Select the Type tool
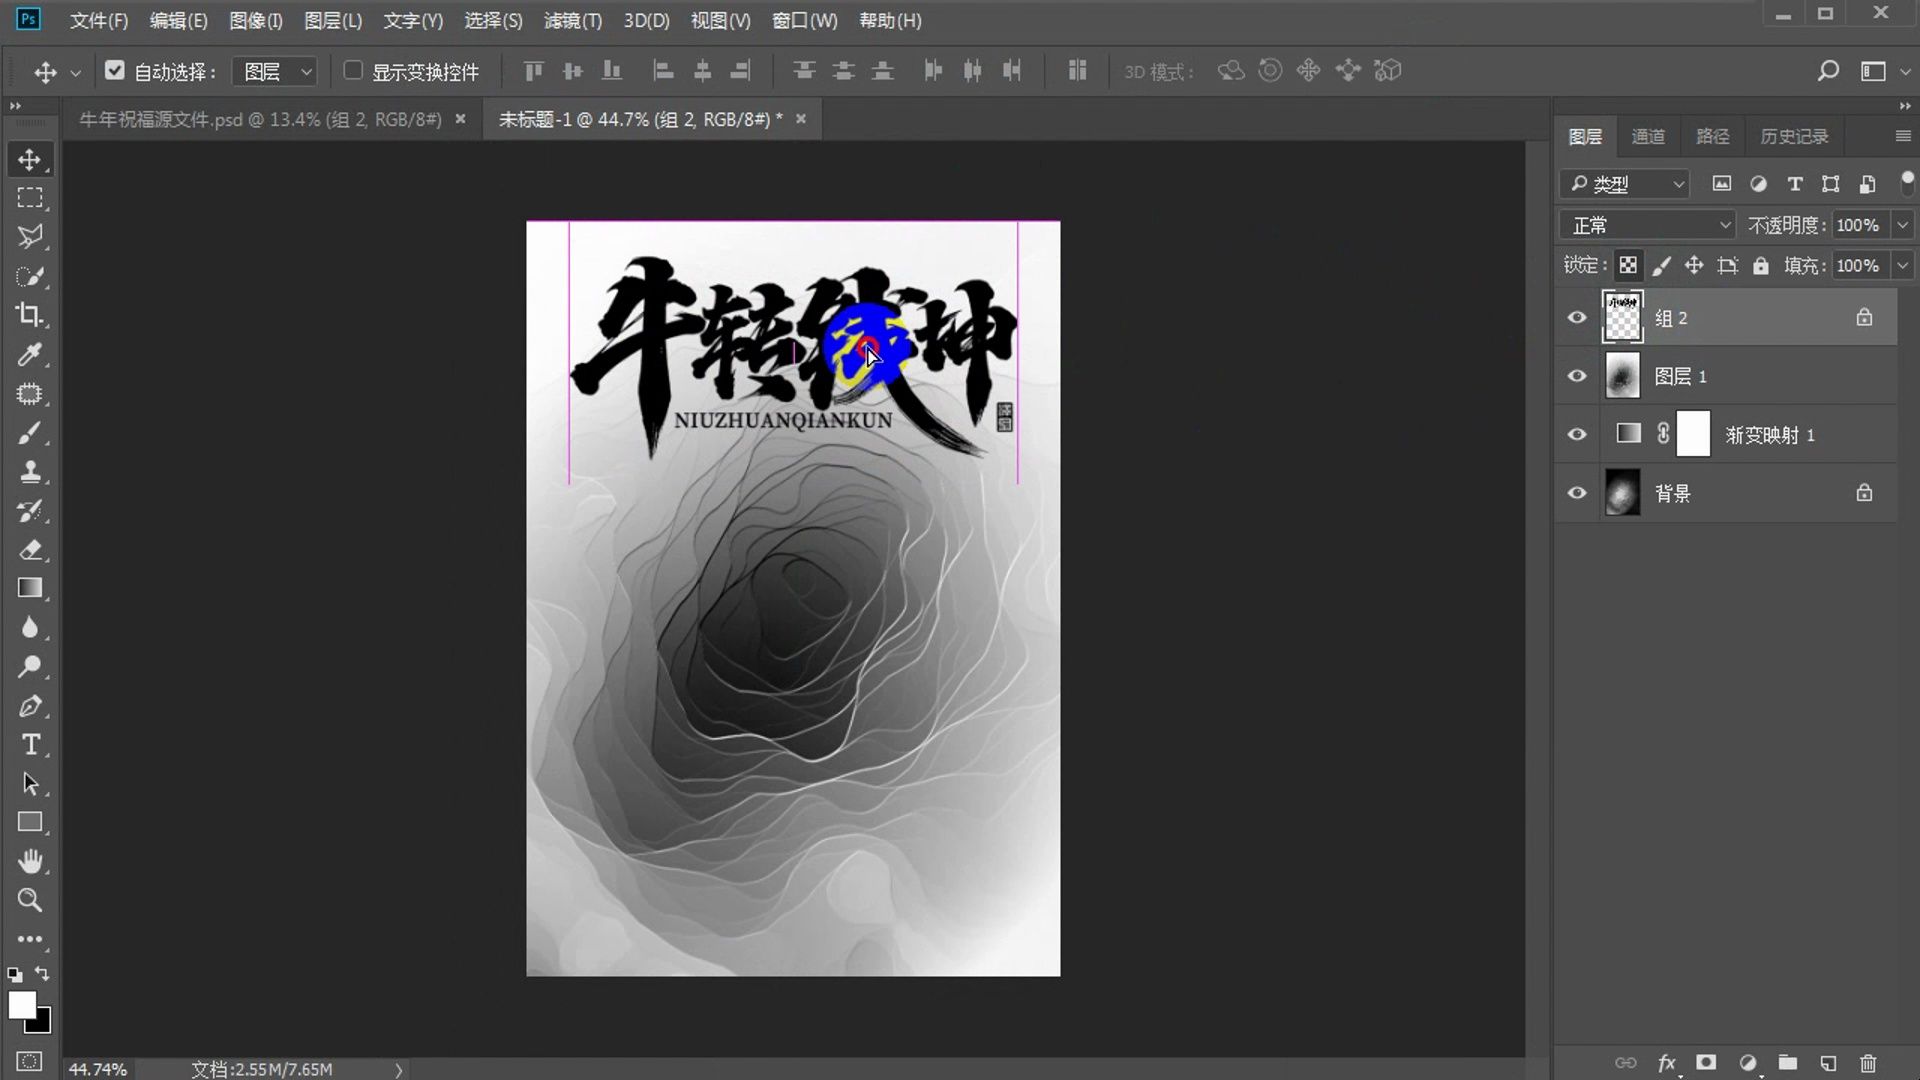1920x1080 pixels. click(30, 744)
